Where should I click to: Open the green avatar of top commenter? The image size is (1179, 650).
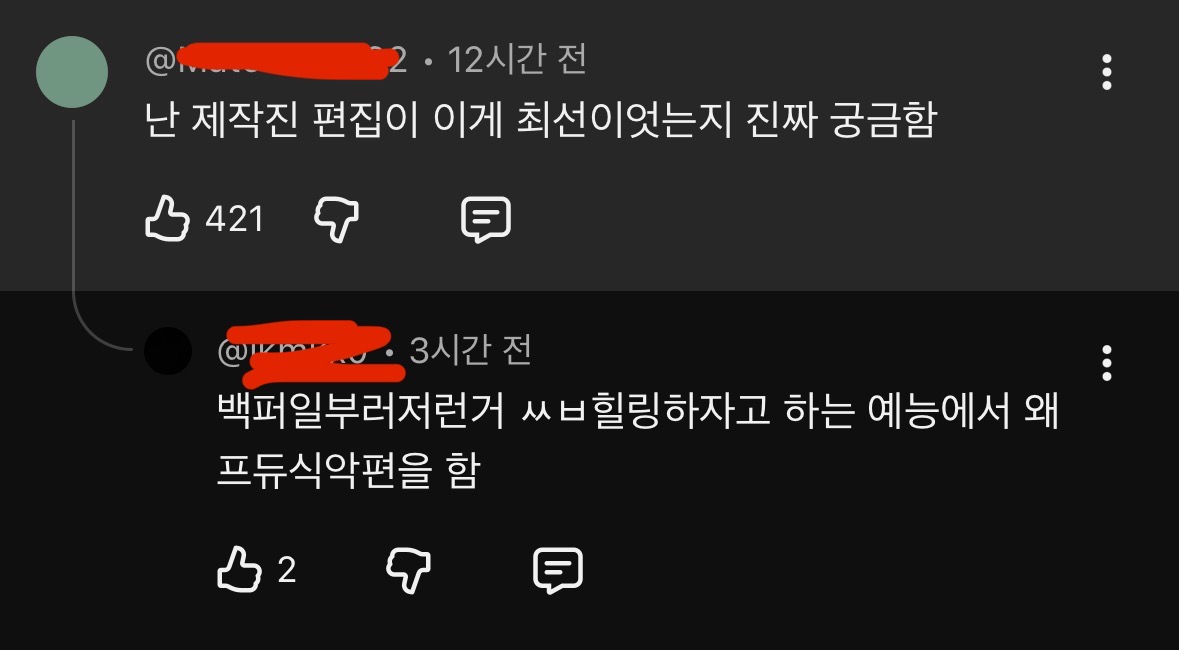click(72, 72)
